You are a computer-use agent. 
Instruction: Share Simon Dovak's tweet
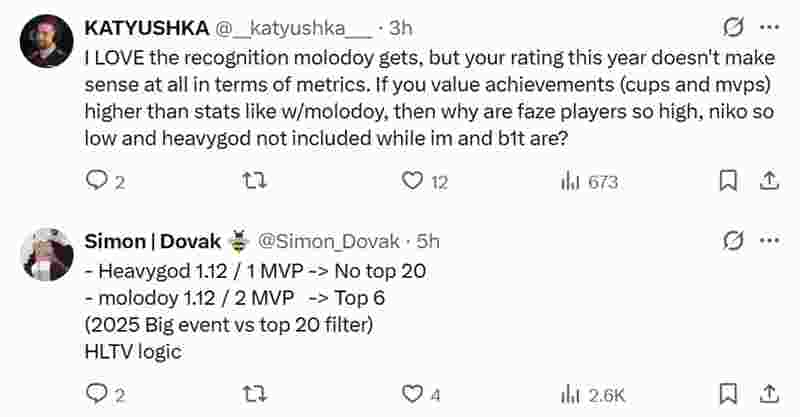pyautogui.click(x=769, y=394)
